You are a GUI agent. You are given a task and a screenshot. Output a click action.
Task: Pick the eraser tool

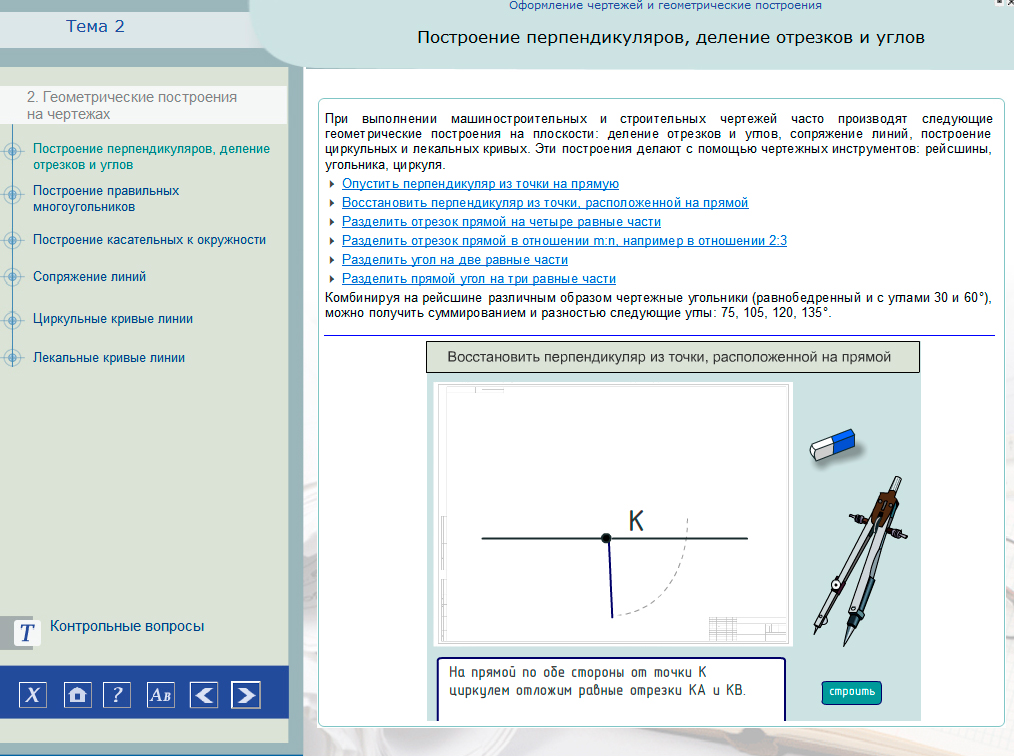click(833, 444)
